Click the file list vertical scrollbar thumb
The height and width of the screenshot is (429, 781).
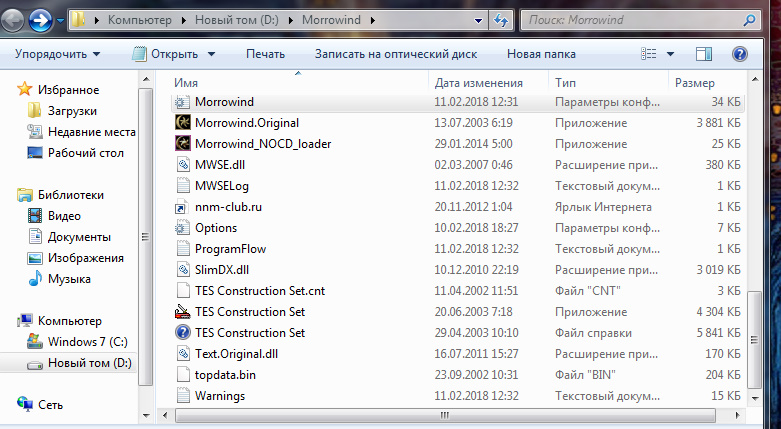(755, 340)
